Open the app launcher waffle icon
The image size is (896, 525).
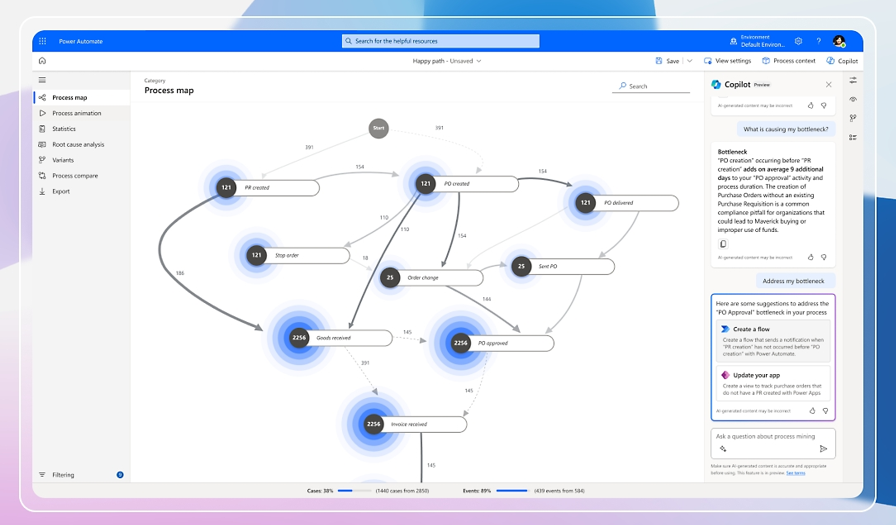pos(42,41)
